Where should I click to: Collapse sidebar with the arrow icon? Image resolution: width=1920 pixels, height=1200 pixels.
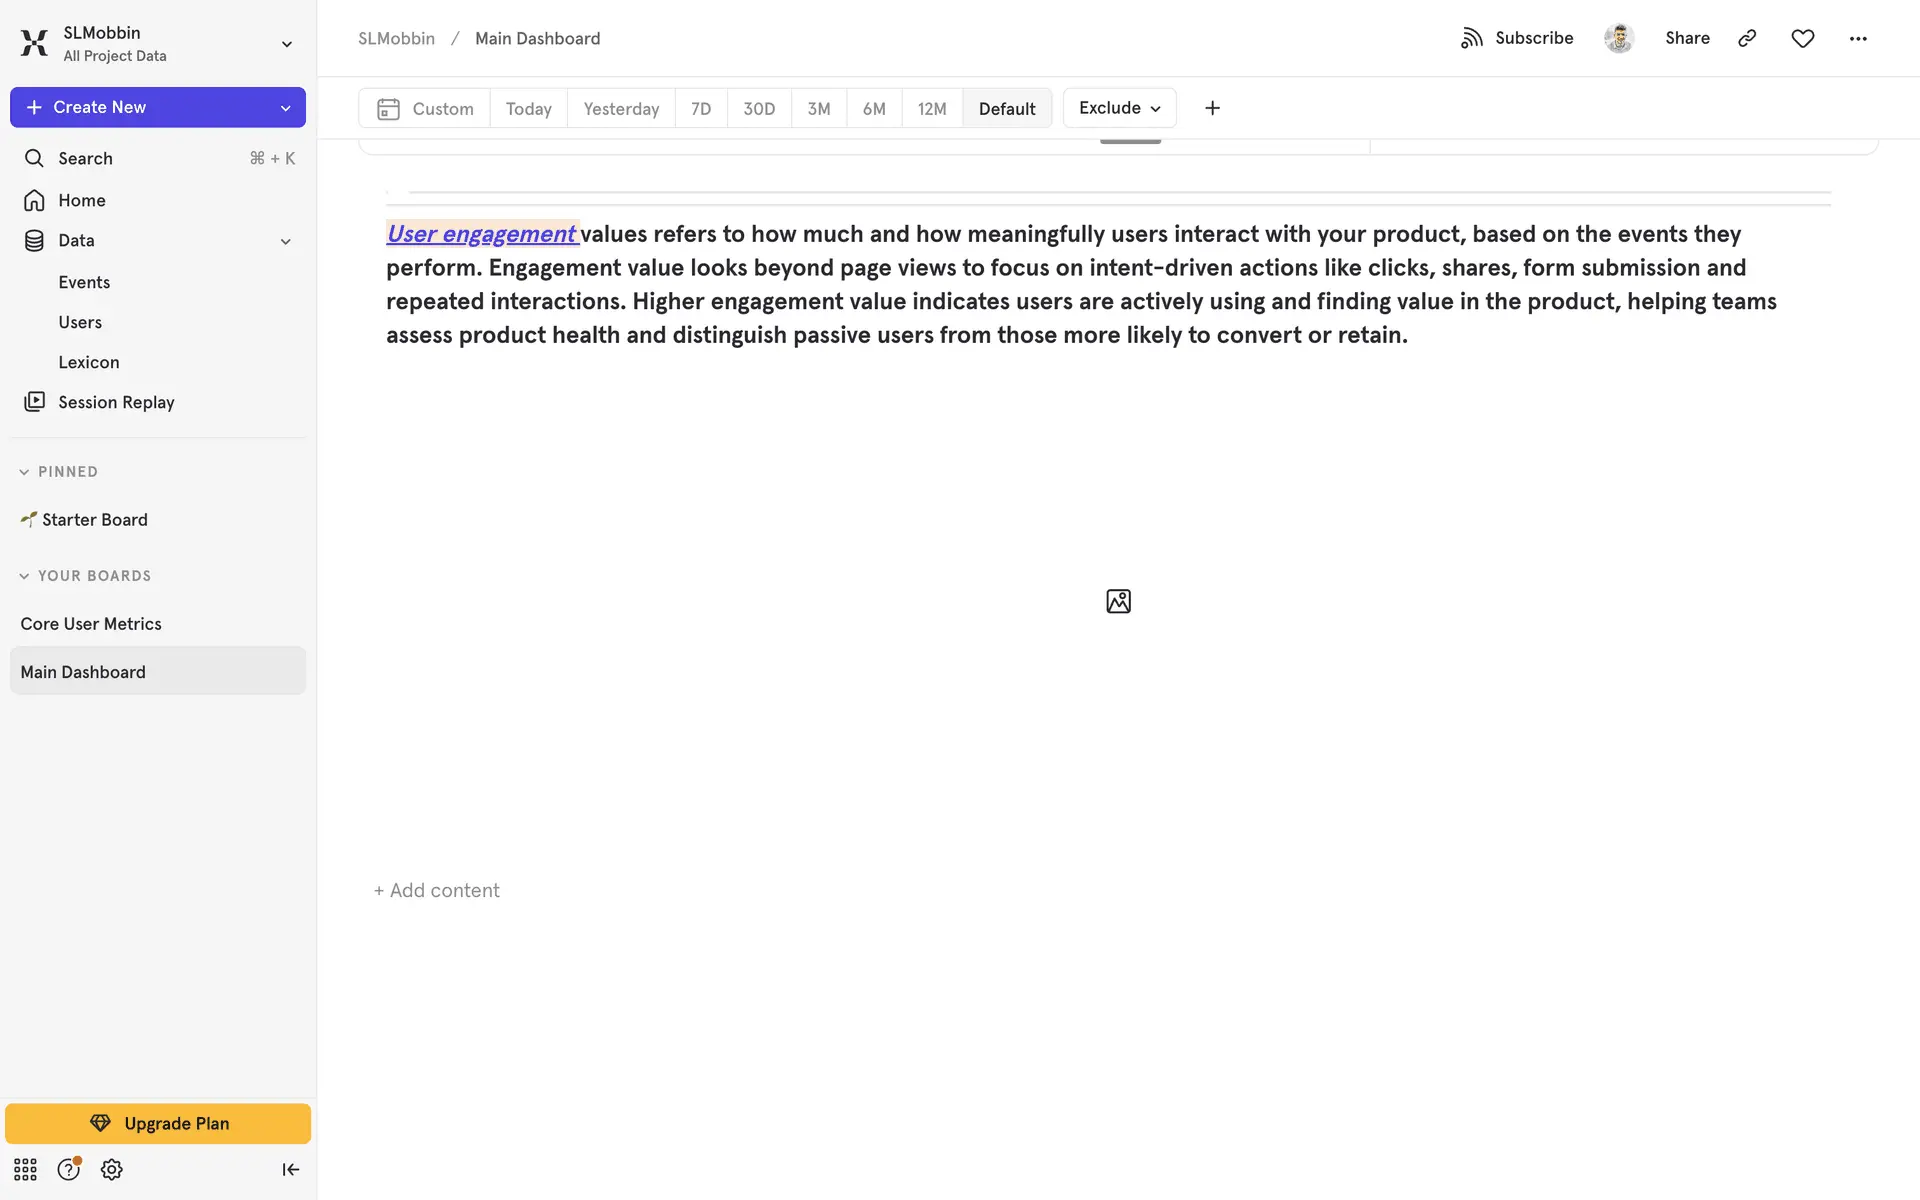click(x=290, y=1169)
